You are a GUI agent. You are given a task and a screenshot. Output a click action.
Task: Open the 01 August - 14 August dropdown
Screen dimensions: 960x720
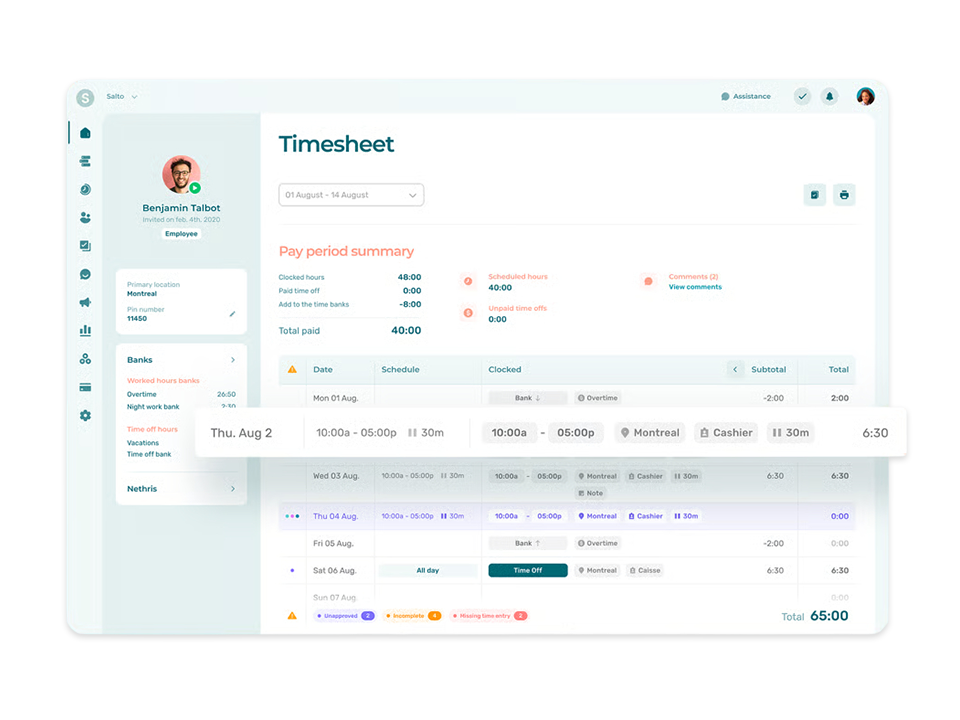click(351, 195)
